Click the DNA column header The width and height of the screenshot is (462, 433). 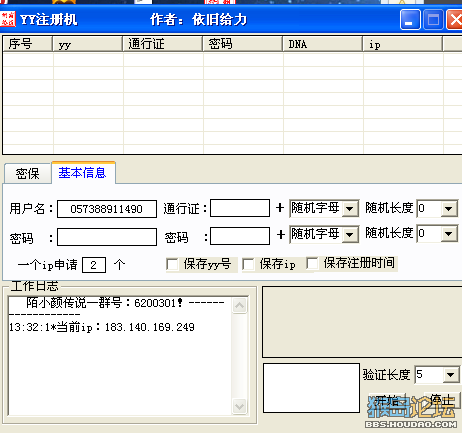point(323,44)
